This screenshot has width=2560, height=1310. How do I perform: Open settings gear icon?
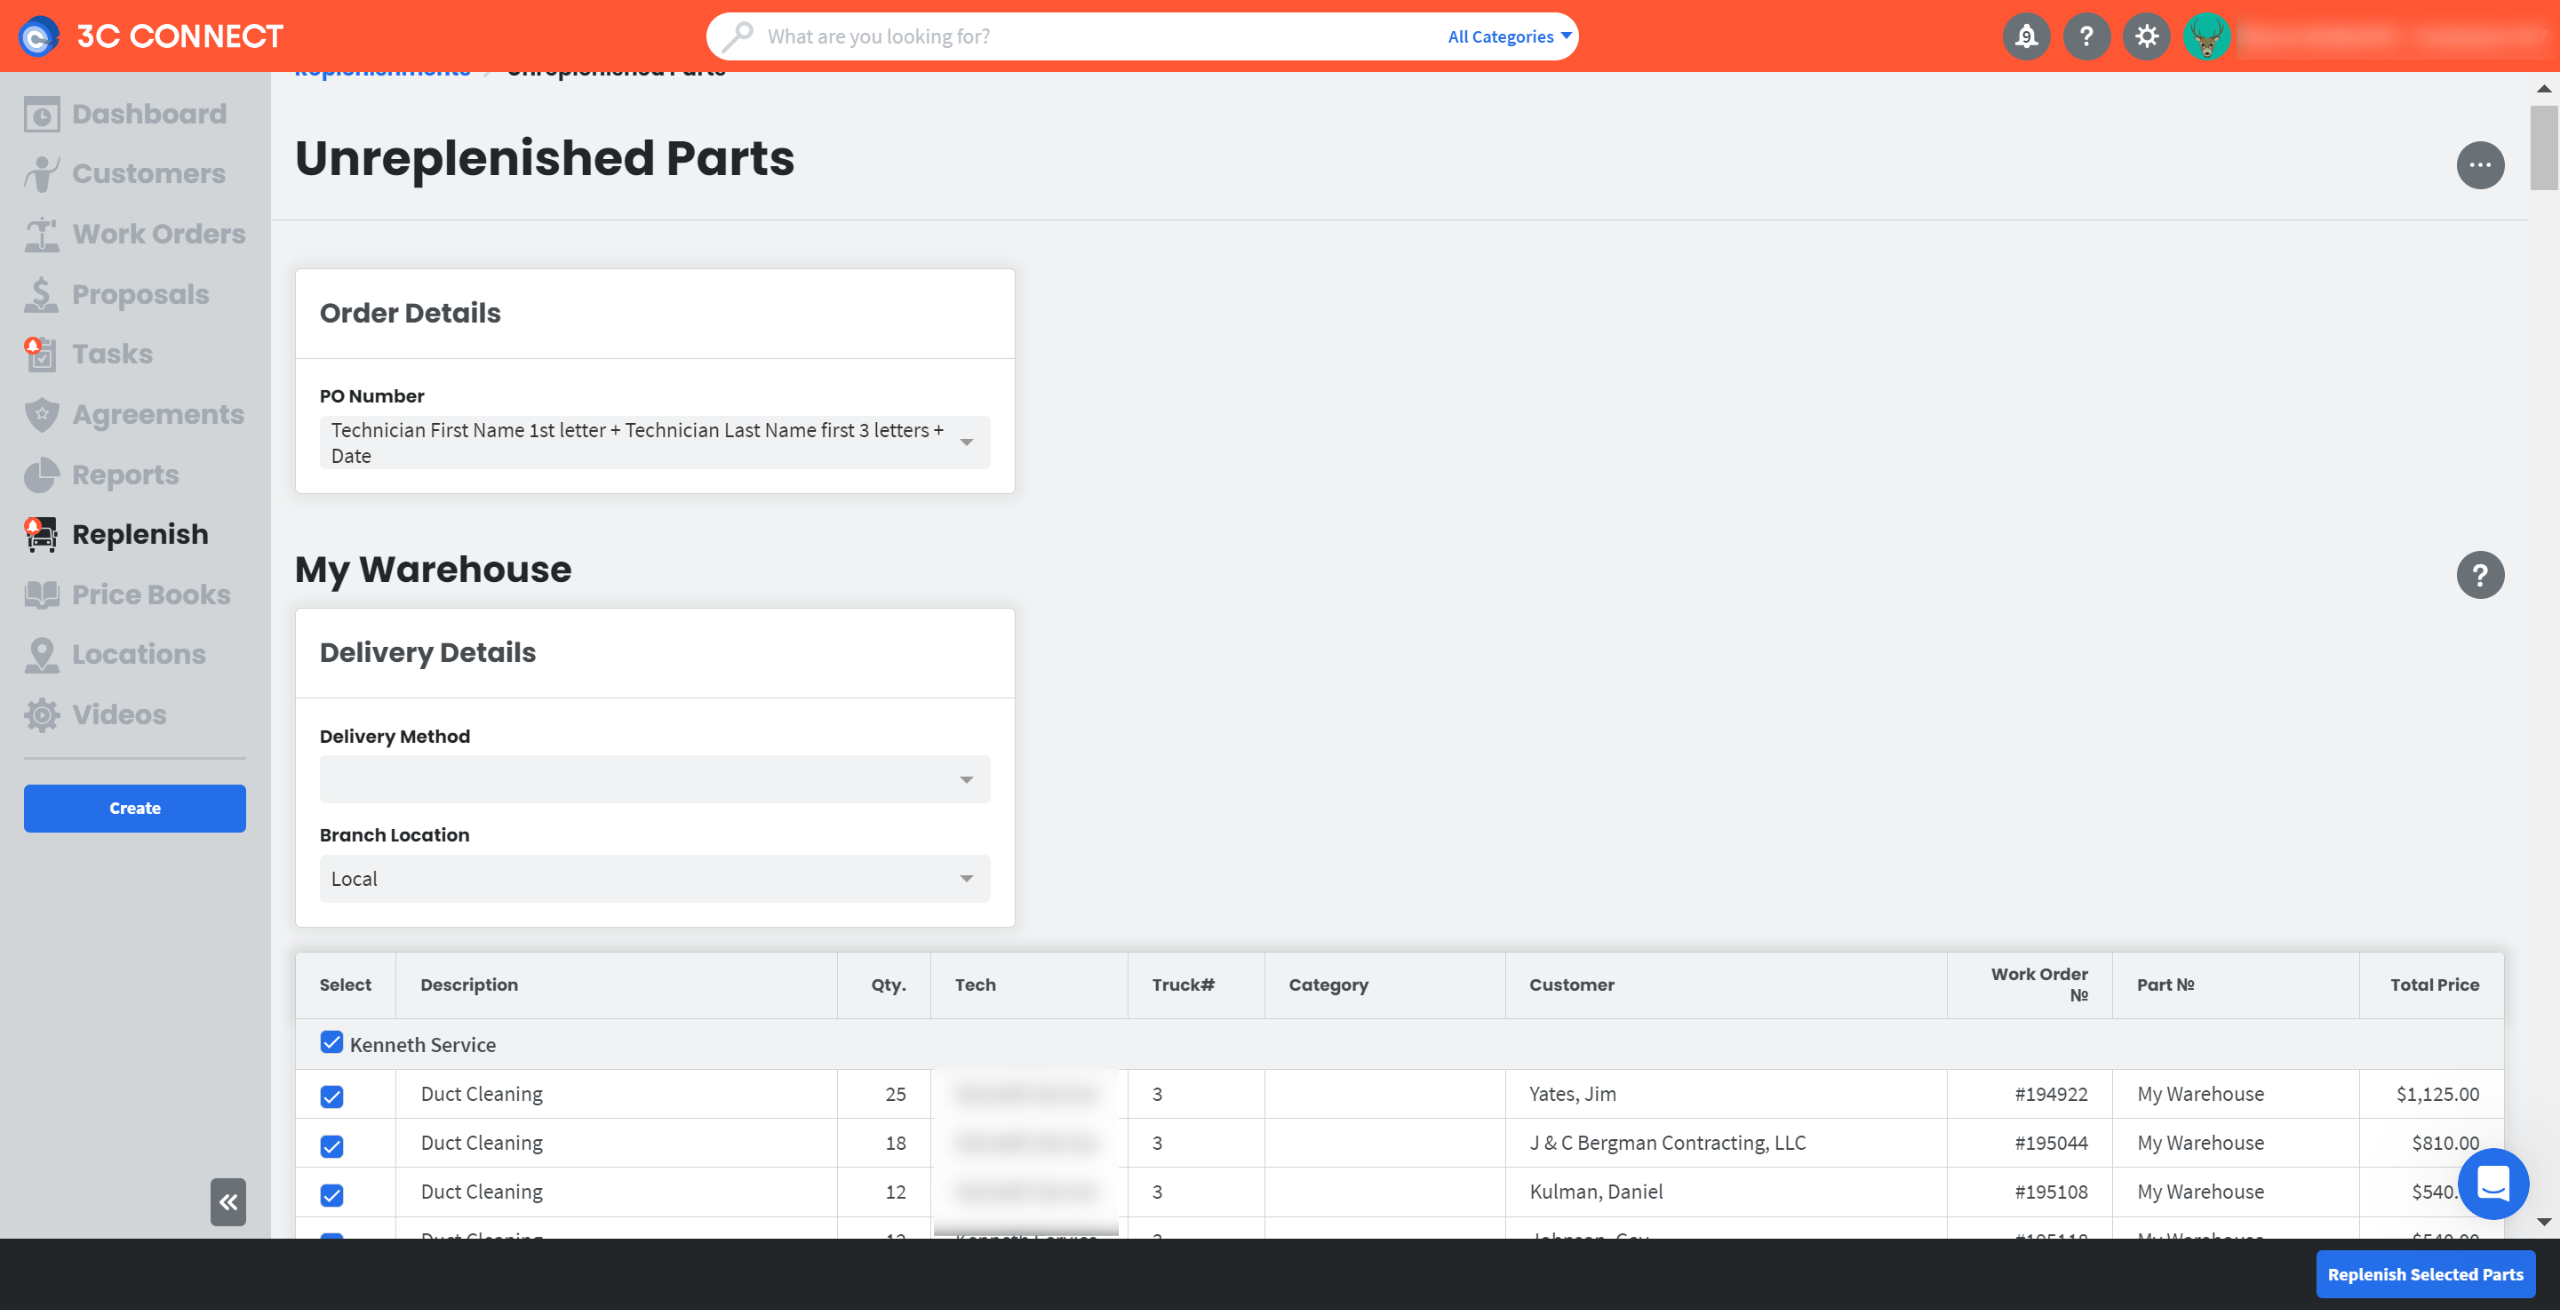point(2146,37)
